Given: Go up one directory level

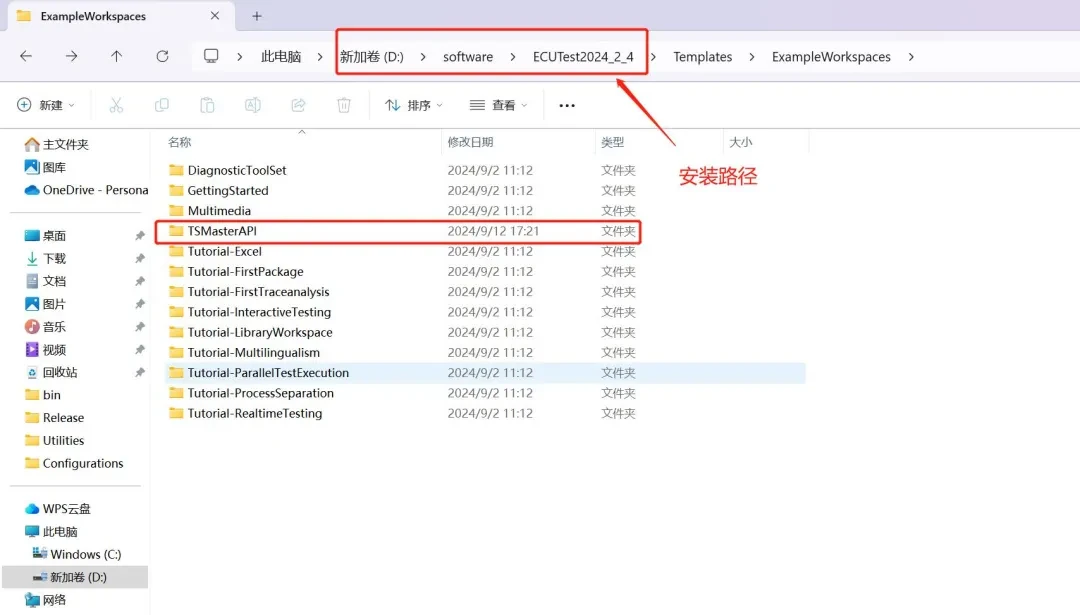Looking at the screenshot, I should [116, 57].
